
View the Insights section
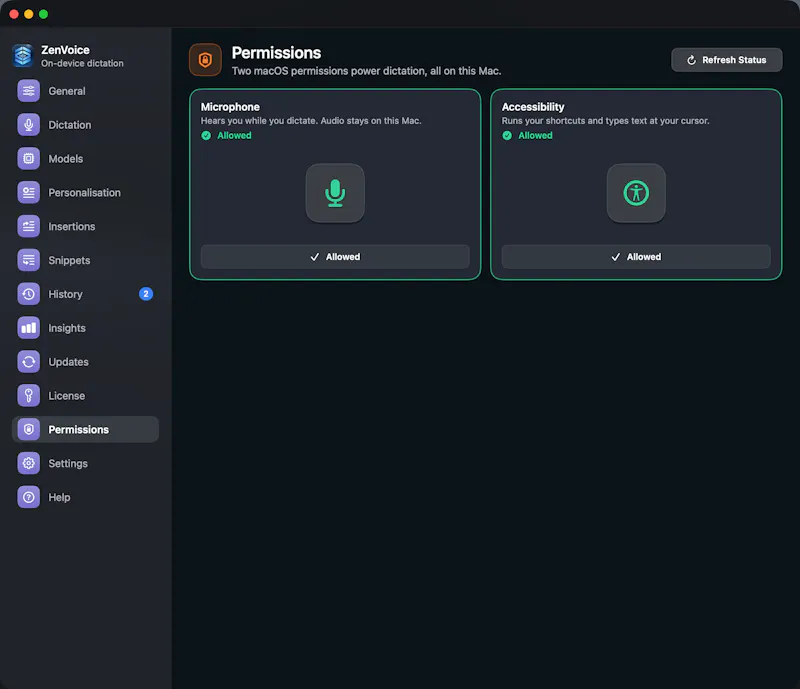coord(85,328)
